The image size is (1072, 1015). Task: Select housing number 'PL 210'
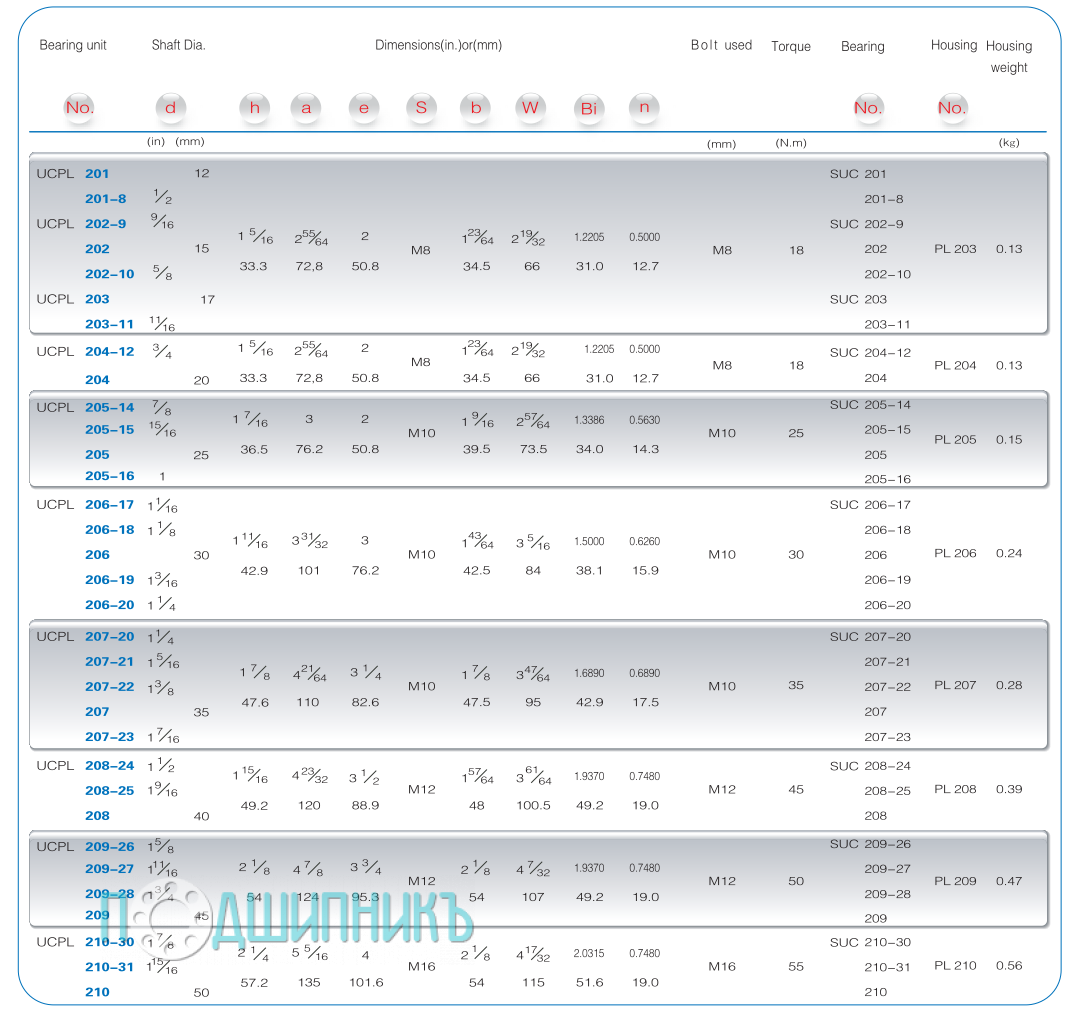click(x=955, y=965)
